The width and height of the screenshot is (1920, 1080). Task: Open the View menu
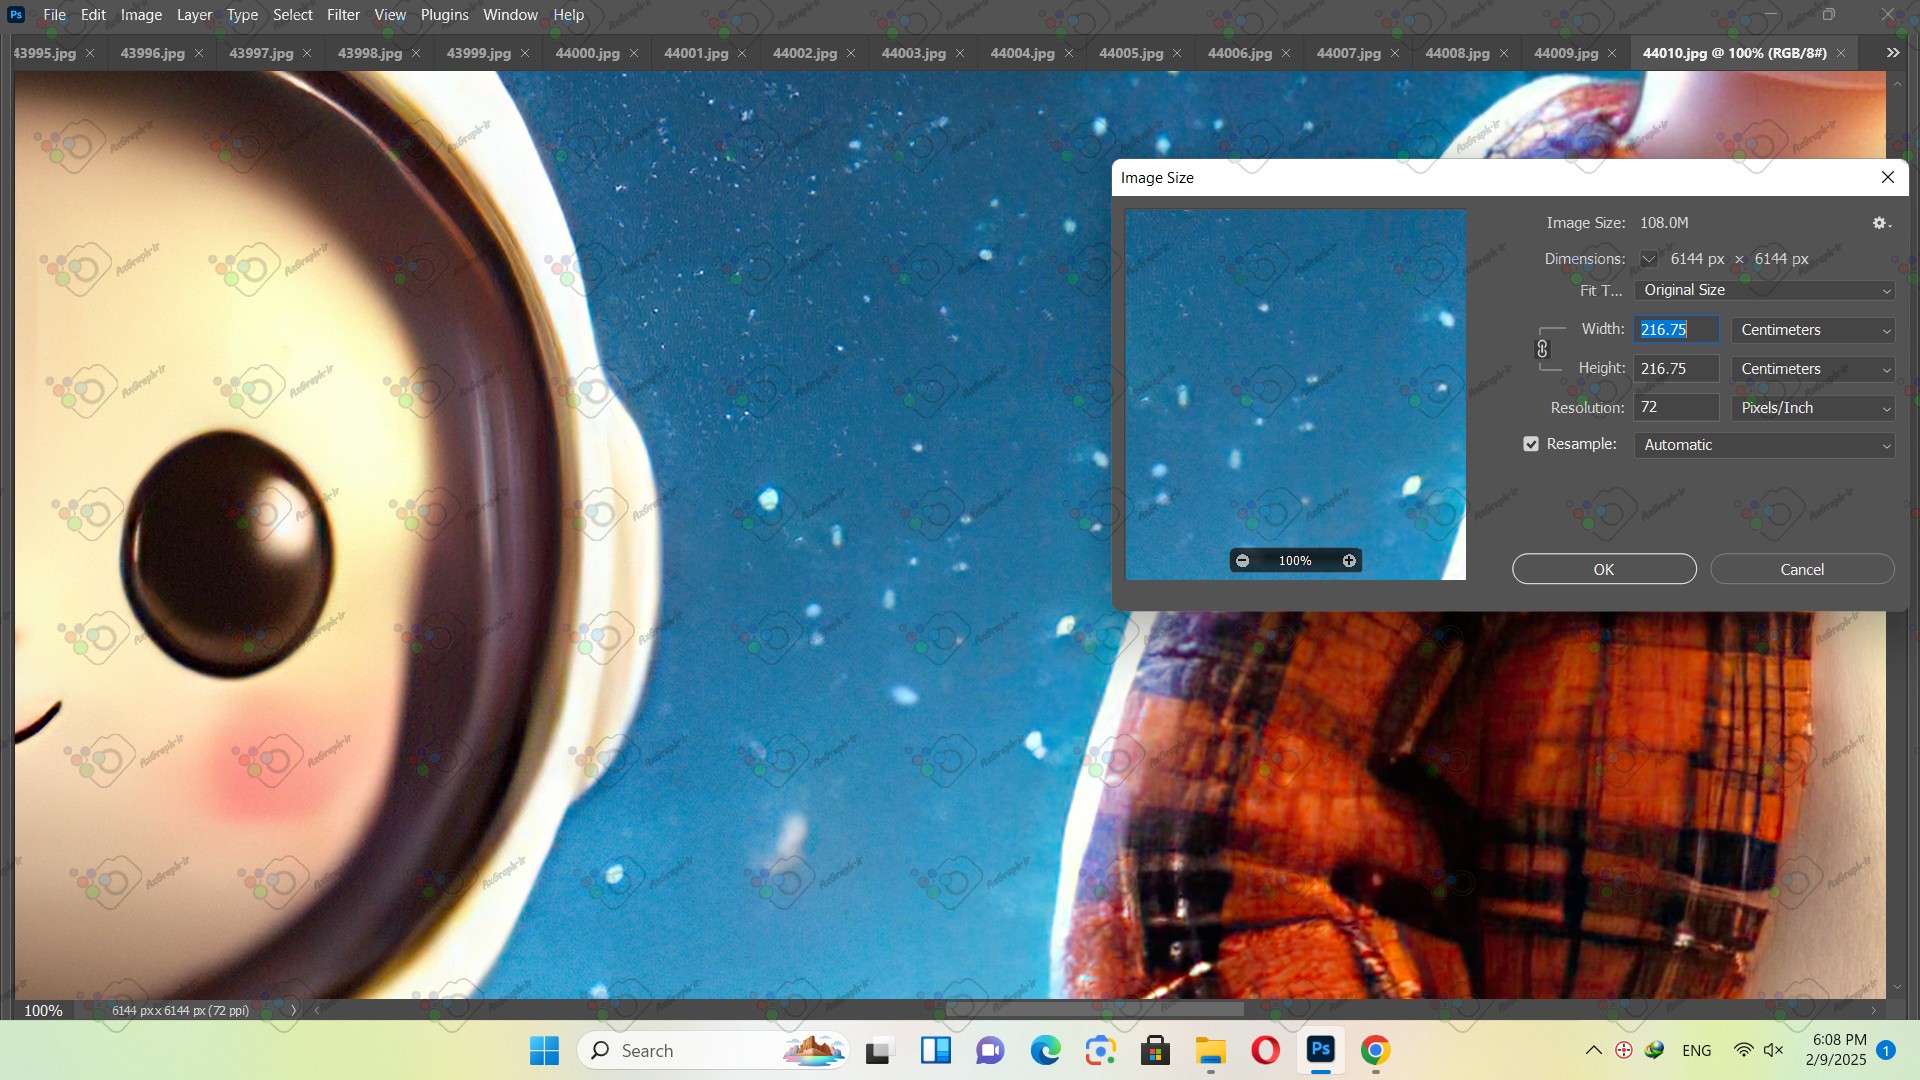click(x=390, y=15)
